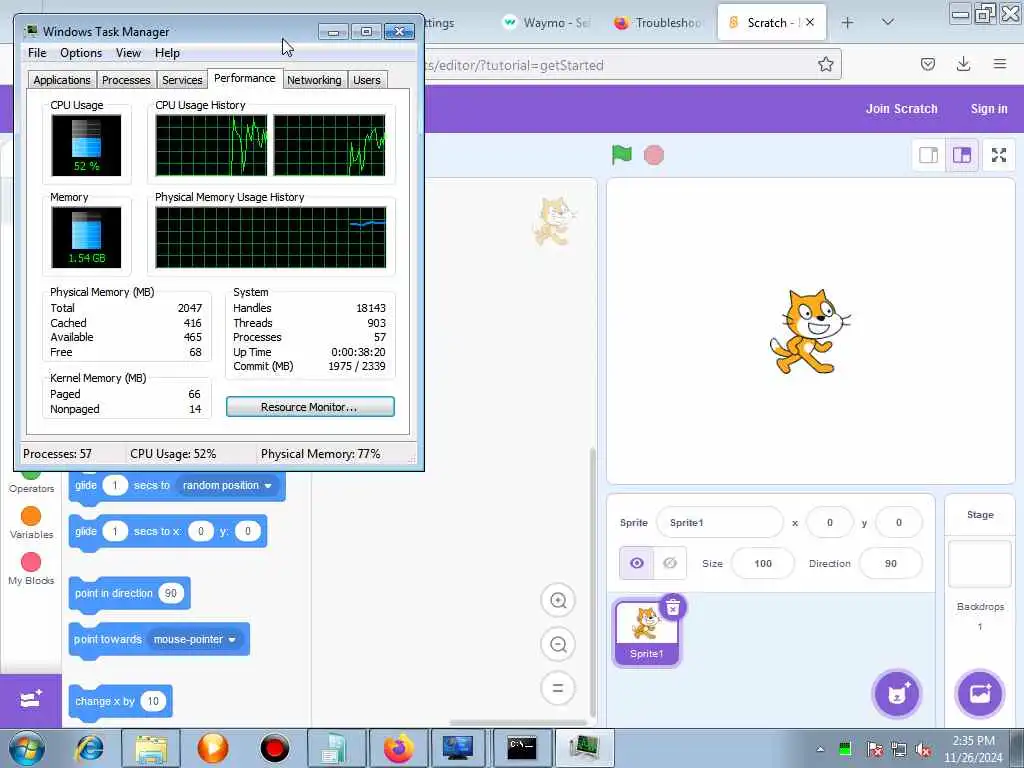Bookmark this page with the star icon
This screenshot has height=768, width=1024.
coord(825,64)
